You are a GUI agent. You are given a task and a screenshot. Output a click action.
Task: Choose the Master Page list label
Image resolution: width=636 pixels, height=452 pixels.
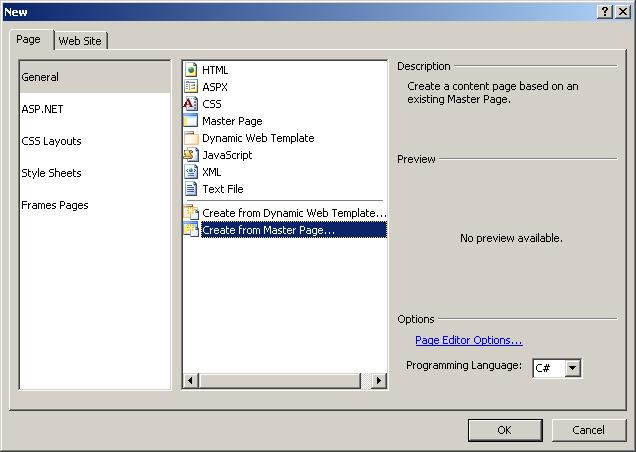232,121
